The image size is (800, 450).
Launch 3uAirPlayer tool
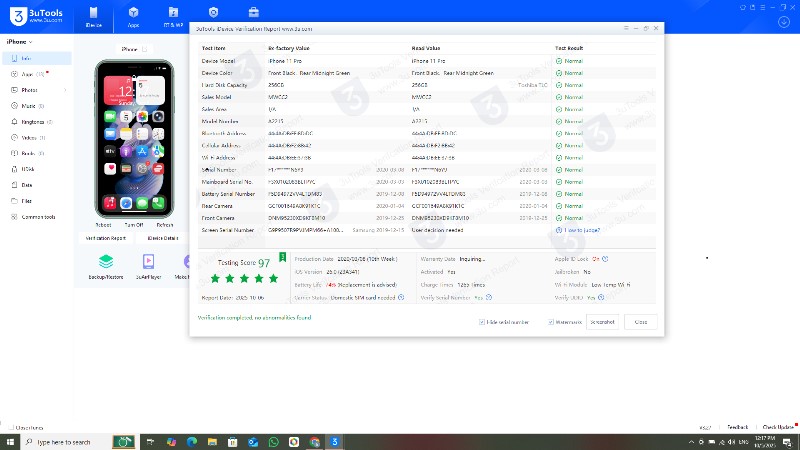(149, 265)
